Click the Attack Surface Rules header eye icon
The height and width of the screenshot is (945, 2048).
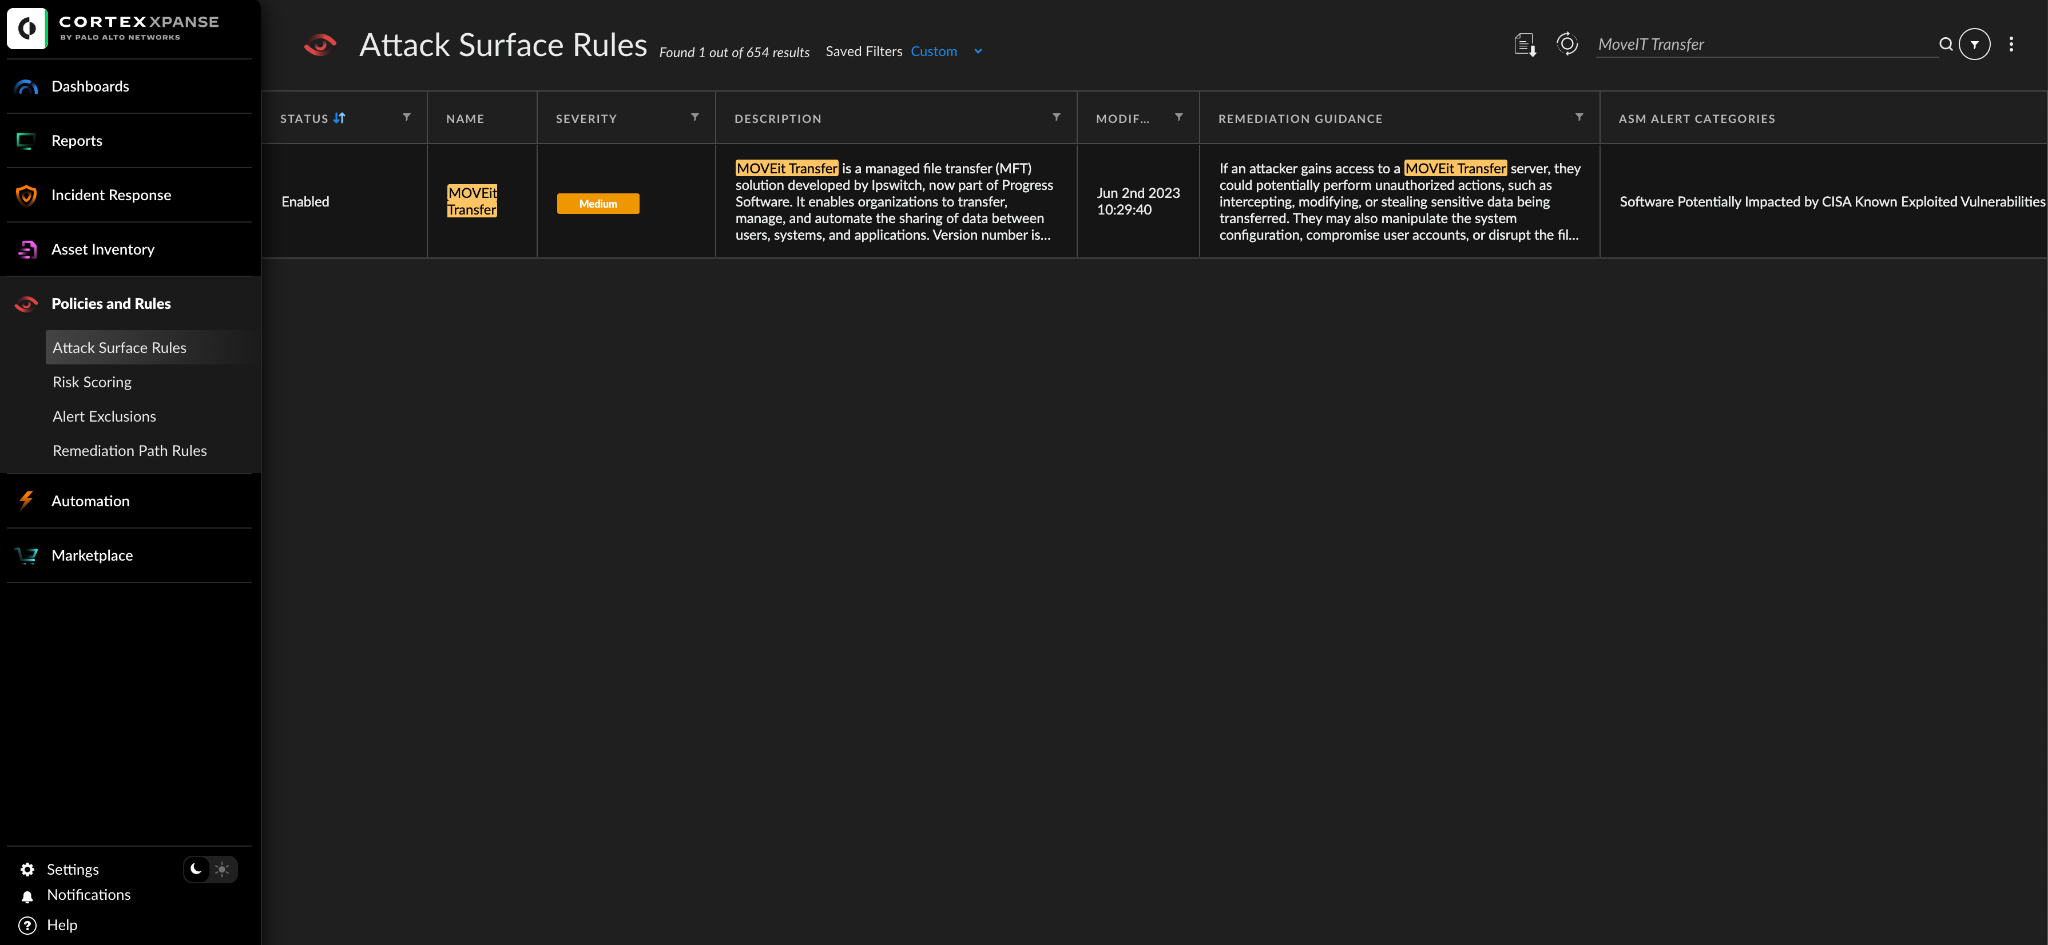[x=320, y=45]
